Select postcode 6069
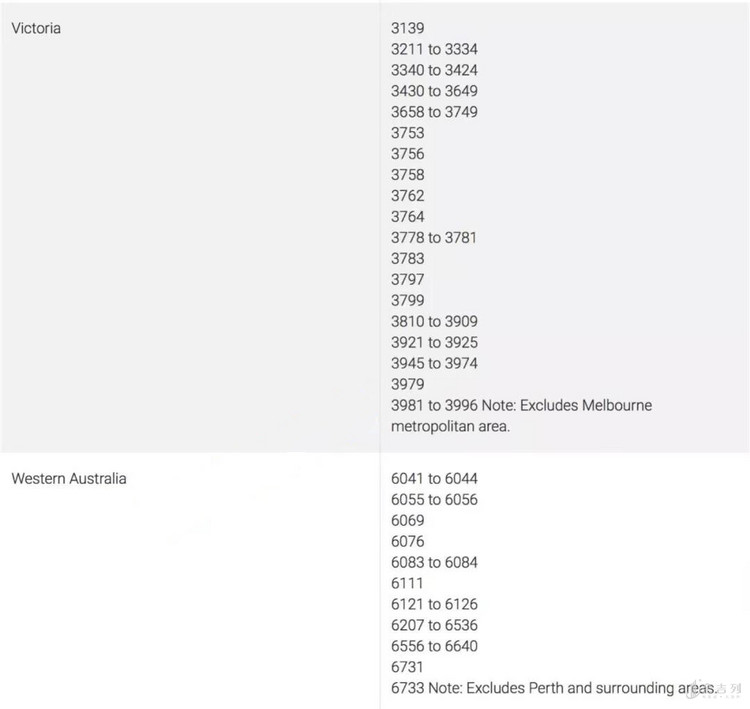 coord(408,520)
